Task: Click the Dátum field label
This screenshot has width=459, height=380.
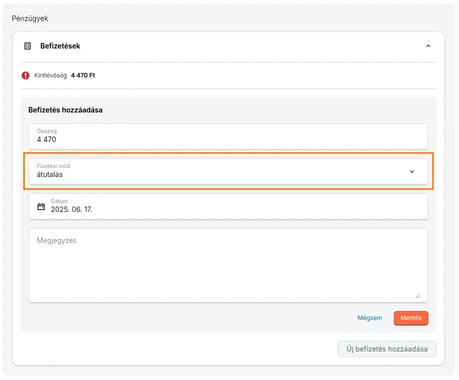Action: point(59,201)
